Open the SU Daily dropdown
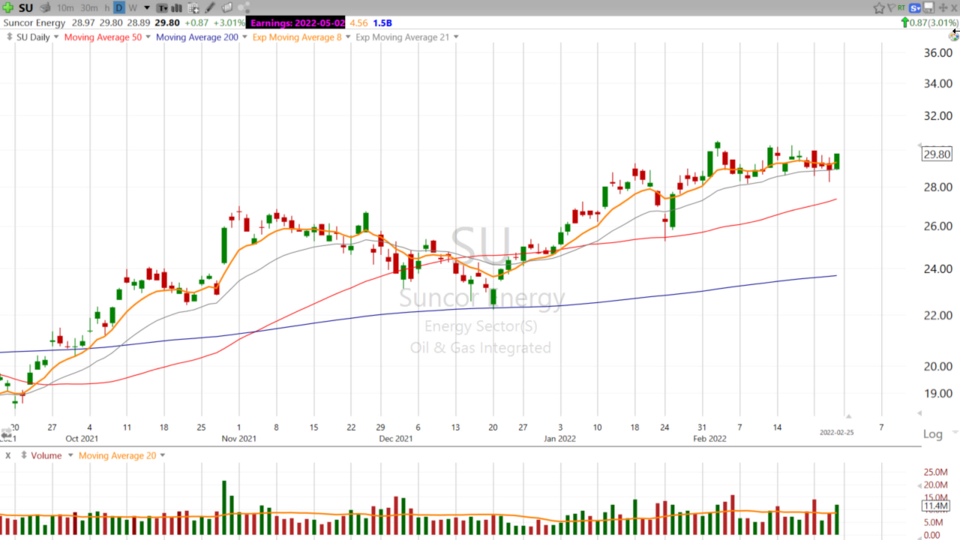 point(56,37)
